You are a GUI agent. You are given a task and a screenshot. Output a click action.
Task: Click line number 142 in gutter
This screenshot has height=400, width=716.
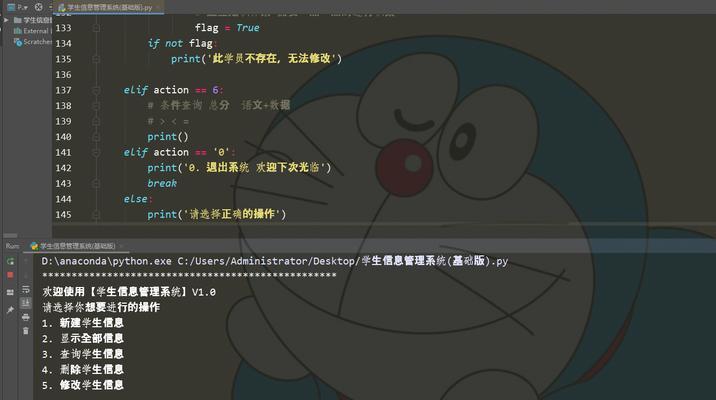pos(63,168)
